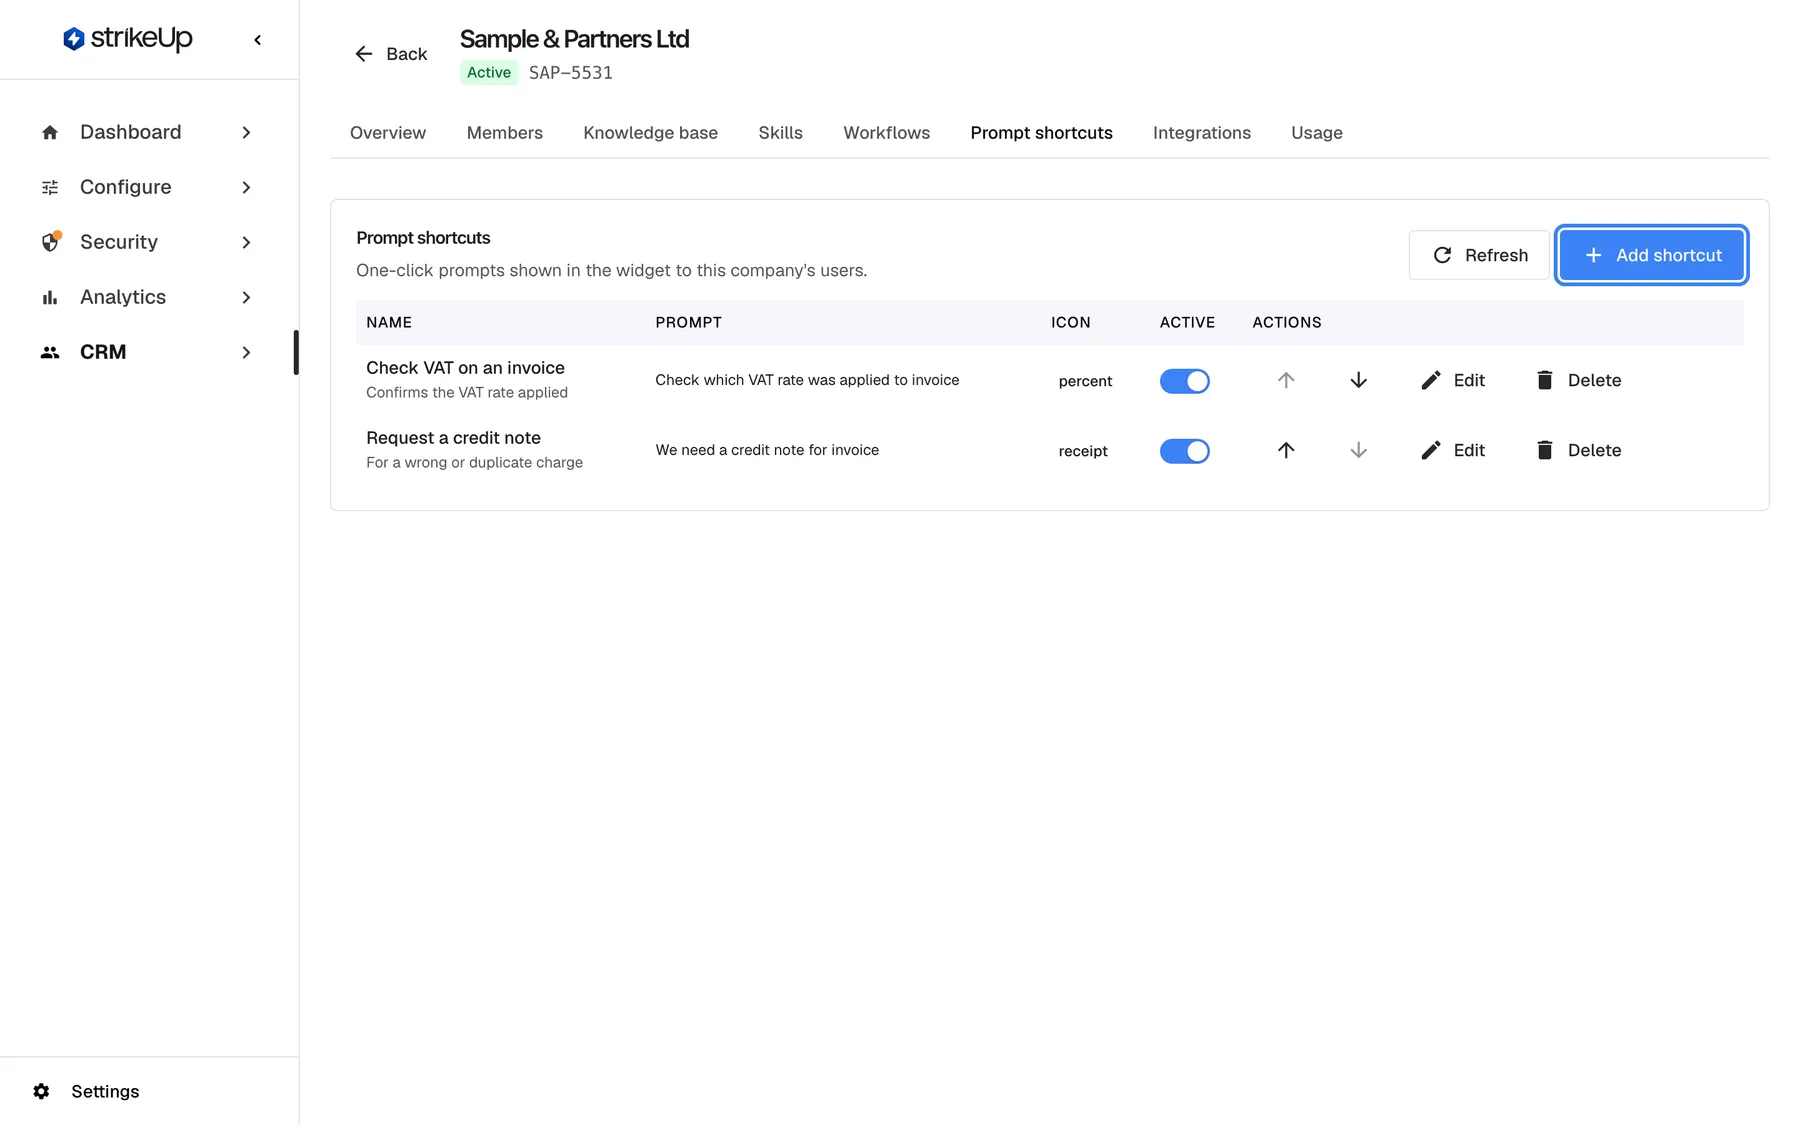The height and width of the screenshot is (1125, 1800).
Task: Refresh the prompt shortcuts list
Action: 1479,255
